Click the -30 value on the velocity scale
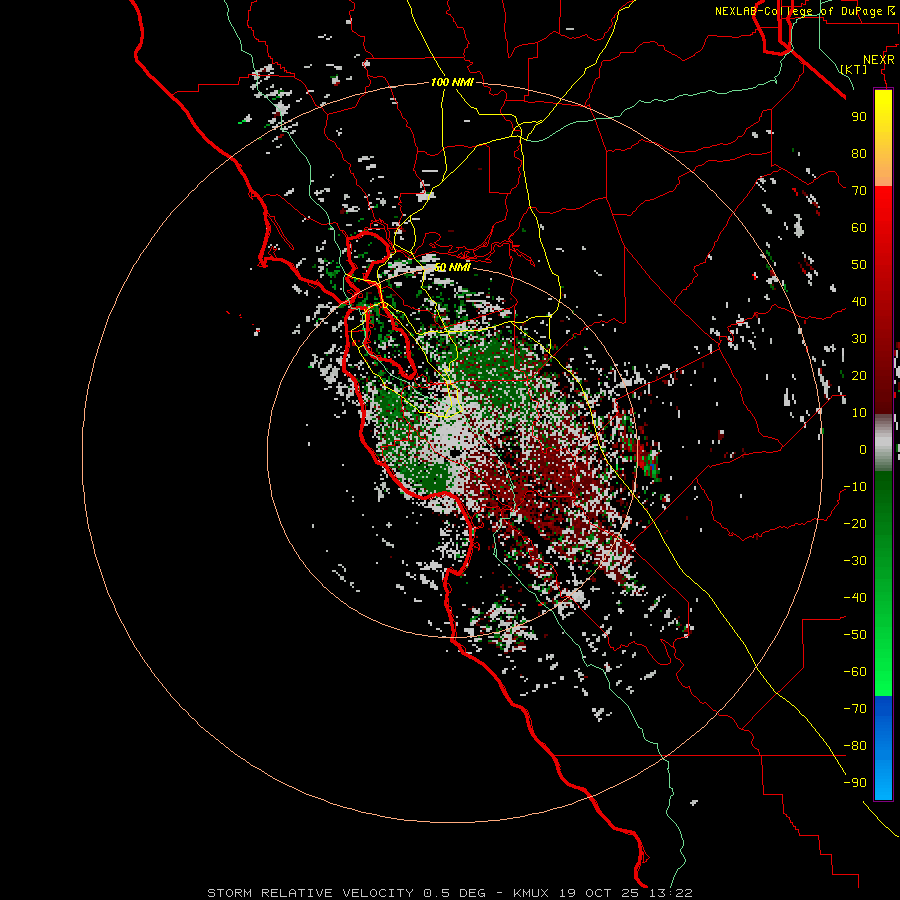This screenshot has height=900, width=900. pyautogui.click(x=855, y=561)
